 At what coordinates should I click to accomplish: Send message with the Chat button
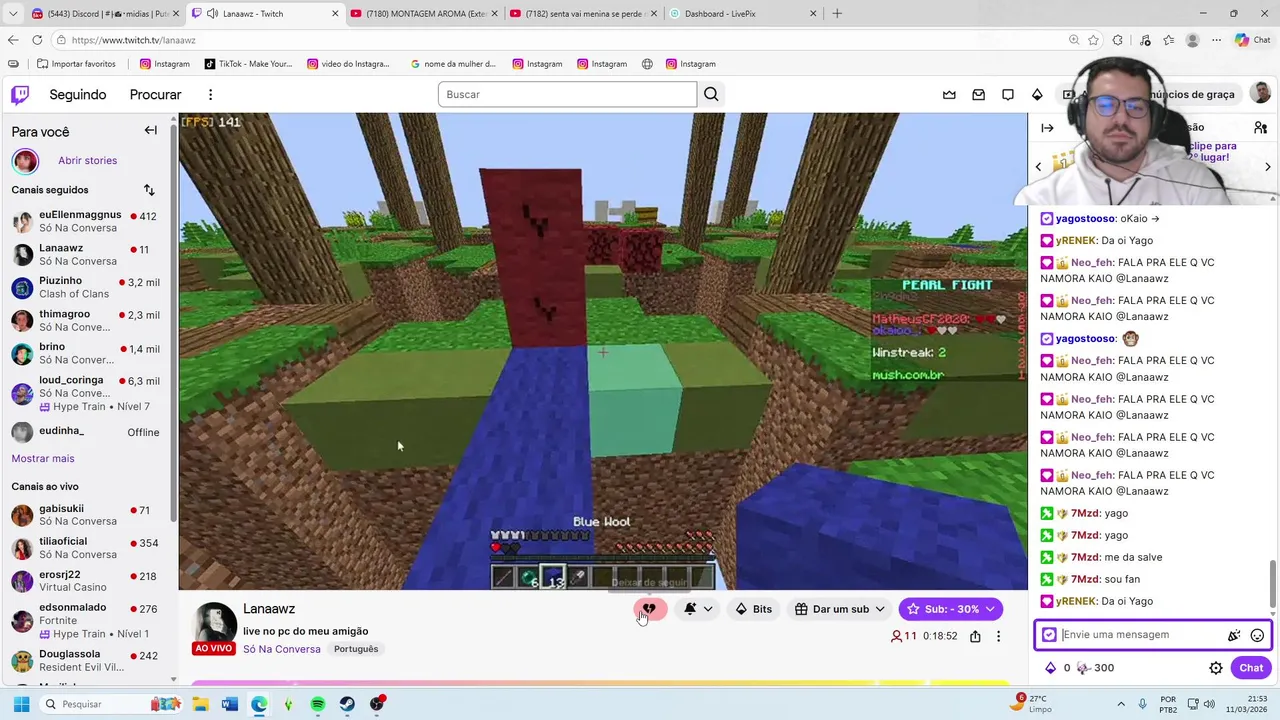click(x=1251, y=668)
